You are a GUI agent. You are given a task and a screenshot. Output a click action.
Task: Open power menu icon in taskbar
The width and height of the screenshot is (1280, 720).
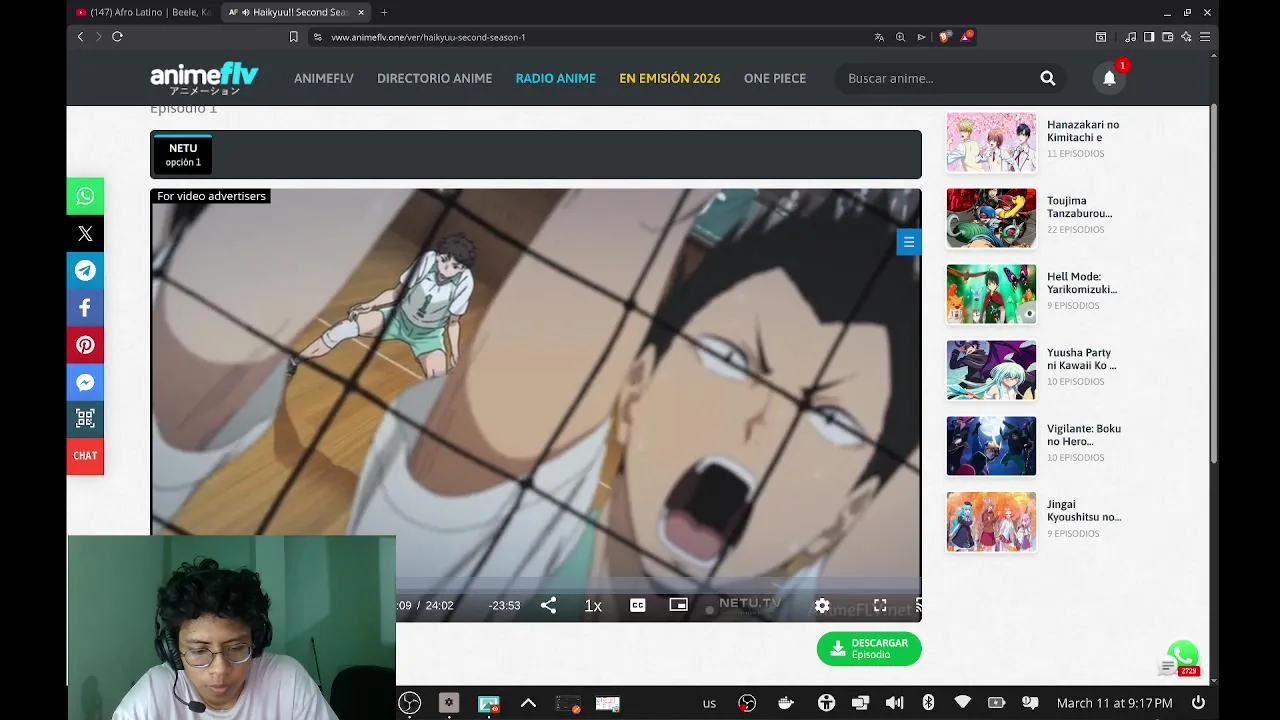point(1198,703)
